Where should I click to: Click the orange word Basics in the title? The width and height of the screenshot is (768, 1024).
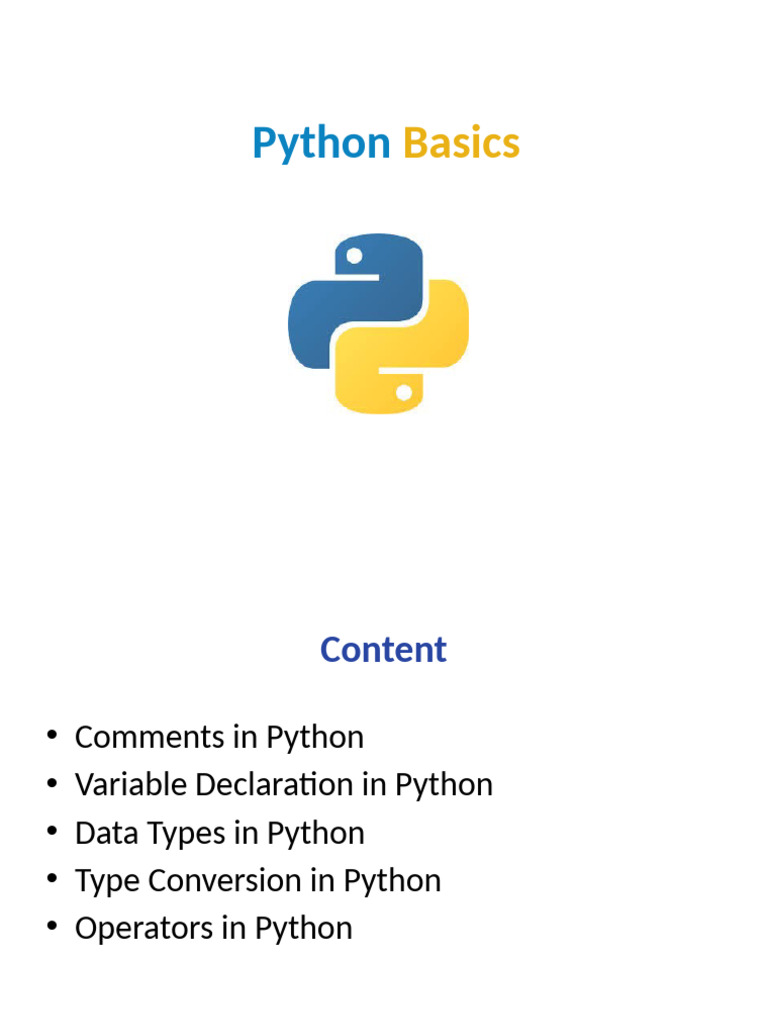(461, 144)
